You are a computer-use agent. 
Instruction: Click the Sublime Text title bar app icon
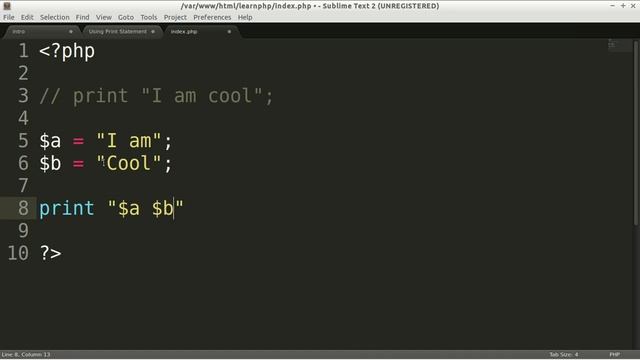7,6
